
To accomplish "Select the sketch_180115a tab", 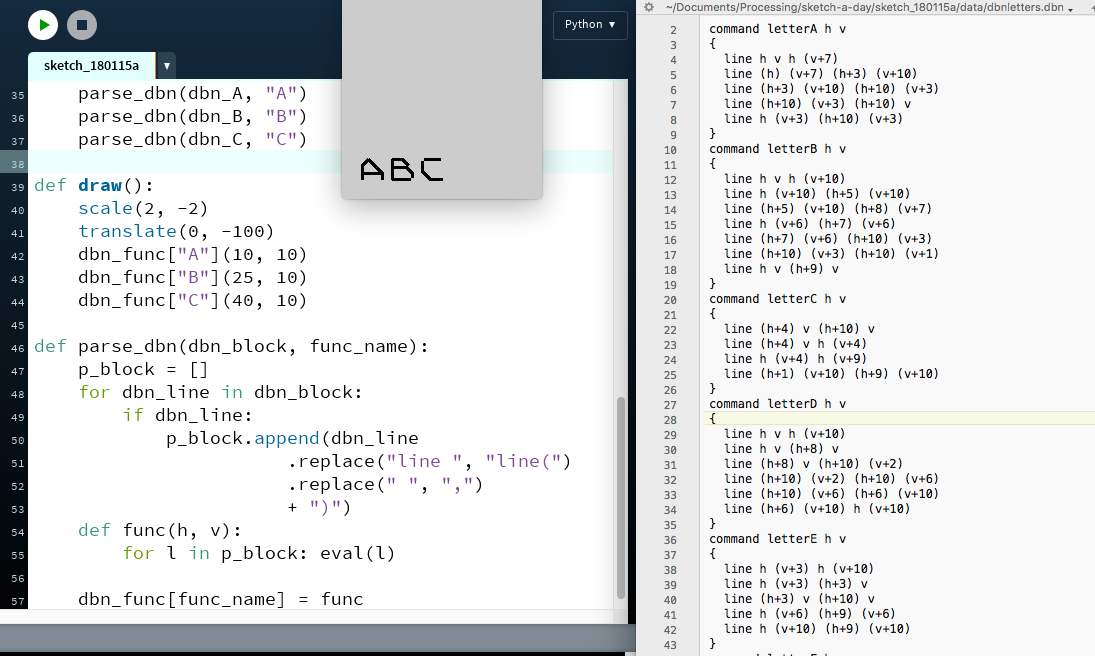I will [x=91, y=66].
